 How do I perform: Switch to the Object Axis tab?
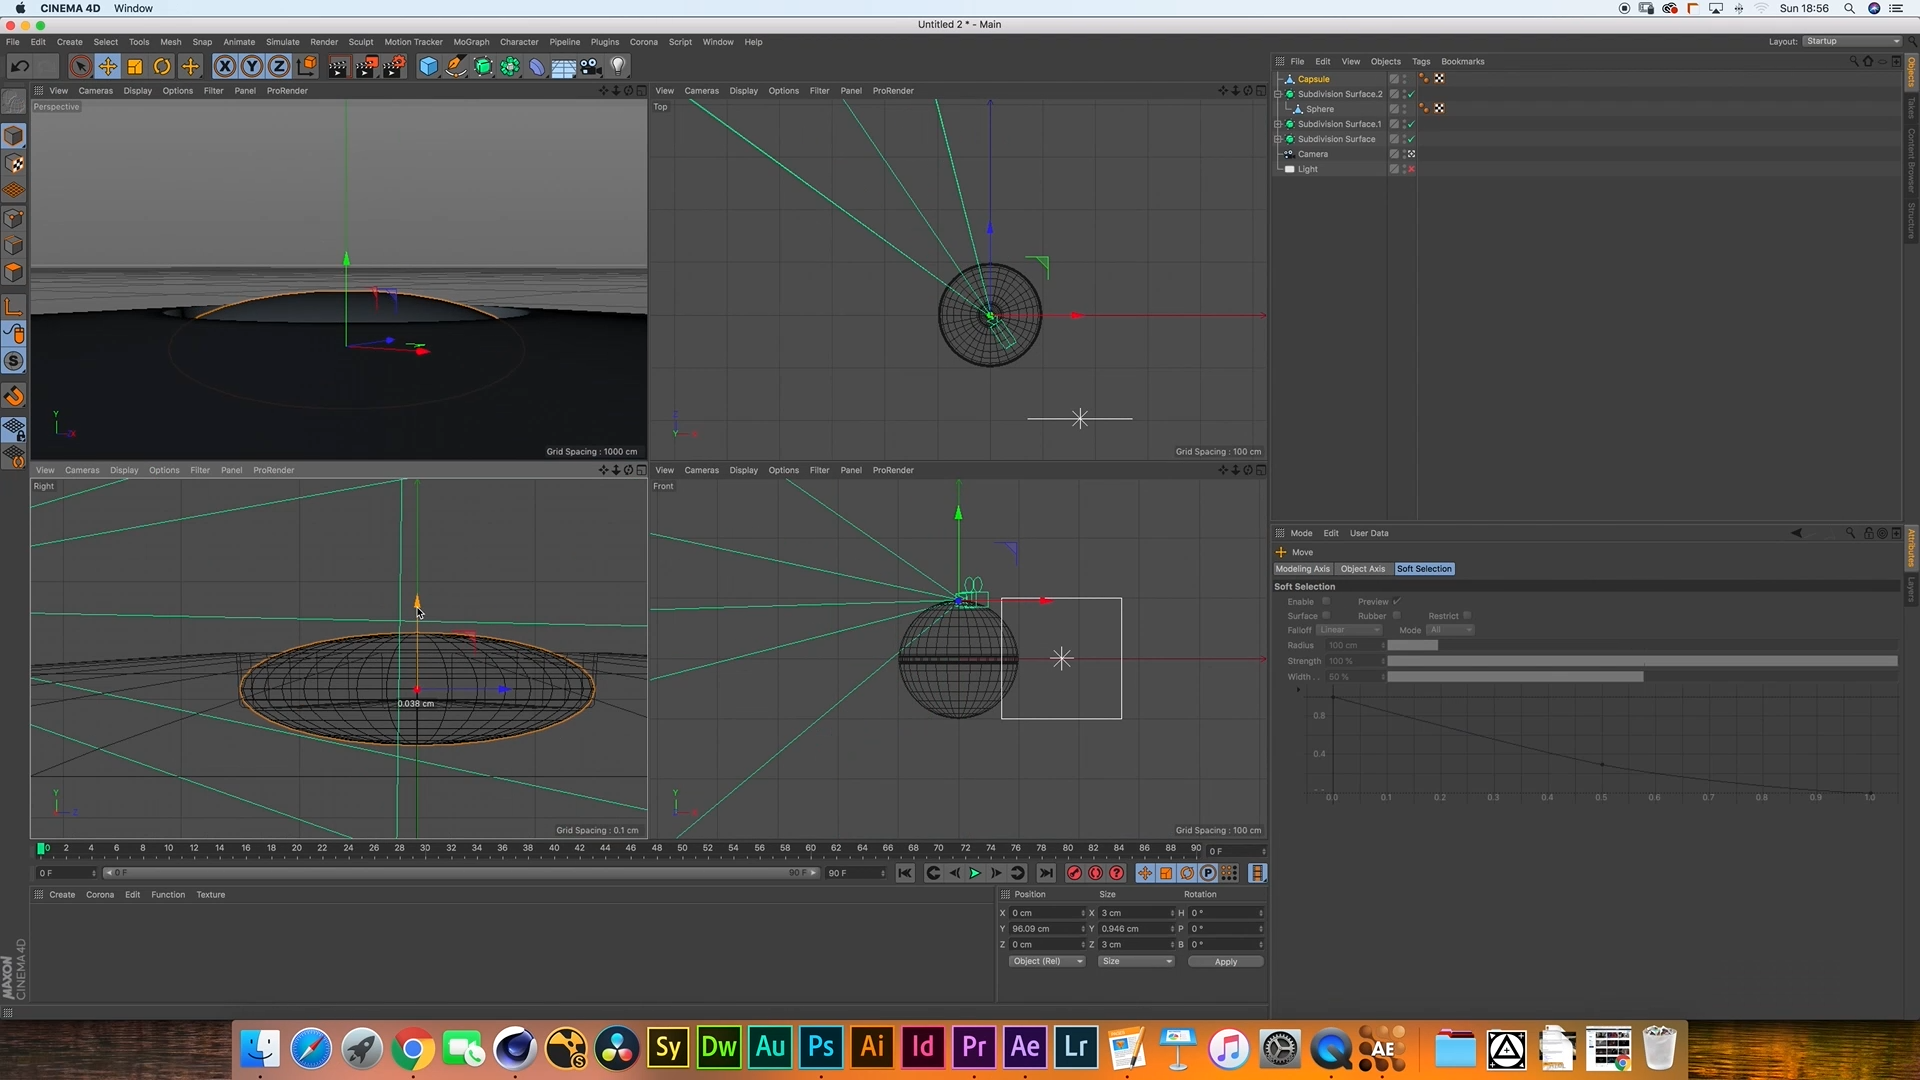(1362, 569)
